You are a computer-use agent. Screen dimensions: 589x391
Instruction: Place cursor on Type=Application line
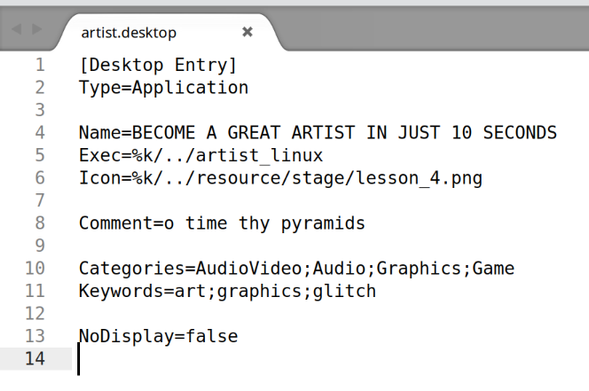point(164,88)
